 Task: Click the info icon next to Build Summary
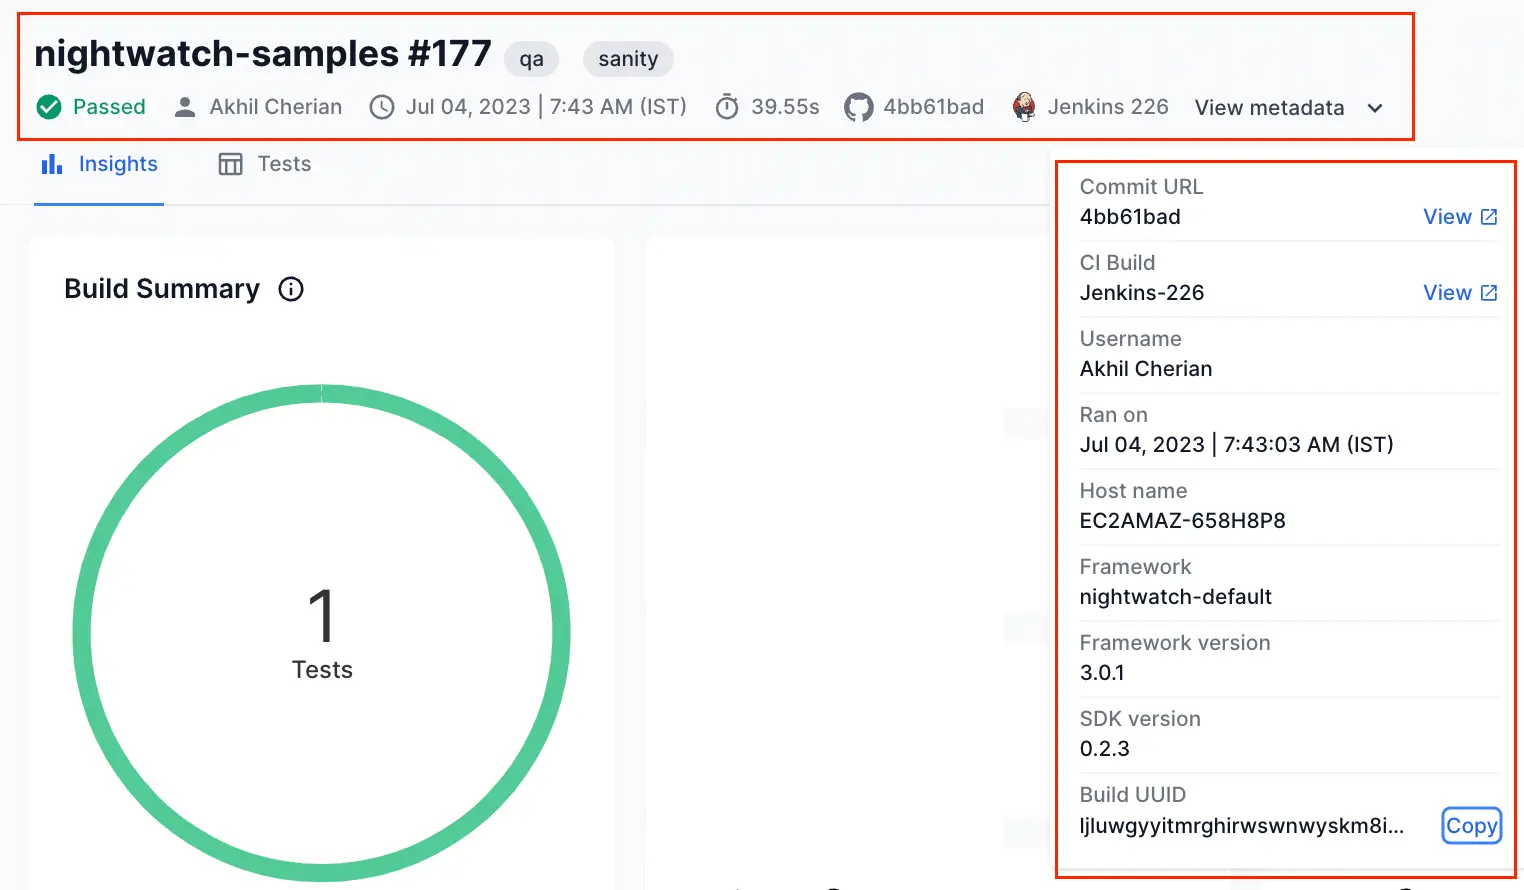tap(291, 289)
